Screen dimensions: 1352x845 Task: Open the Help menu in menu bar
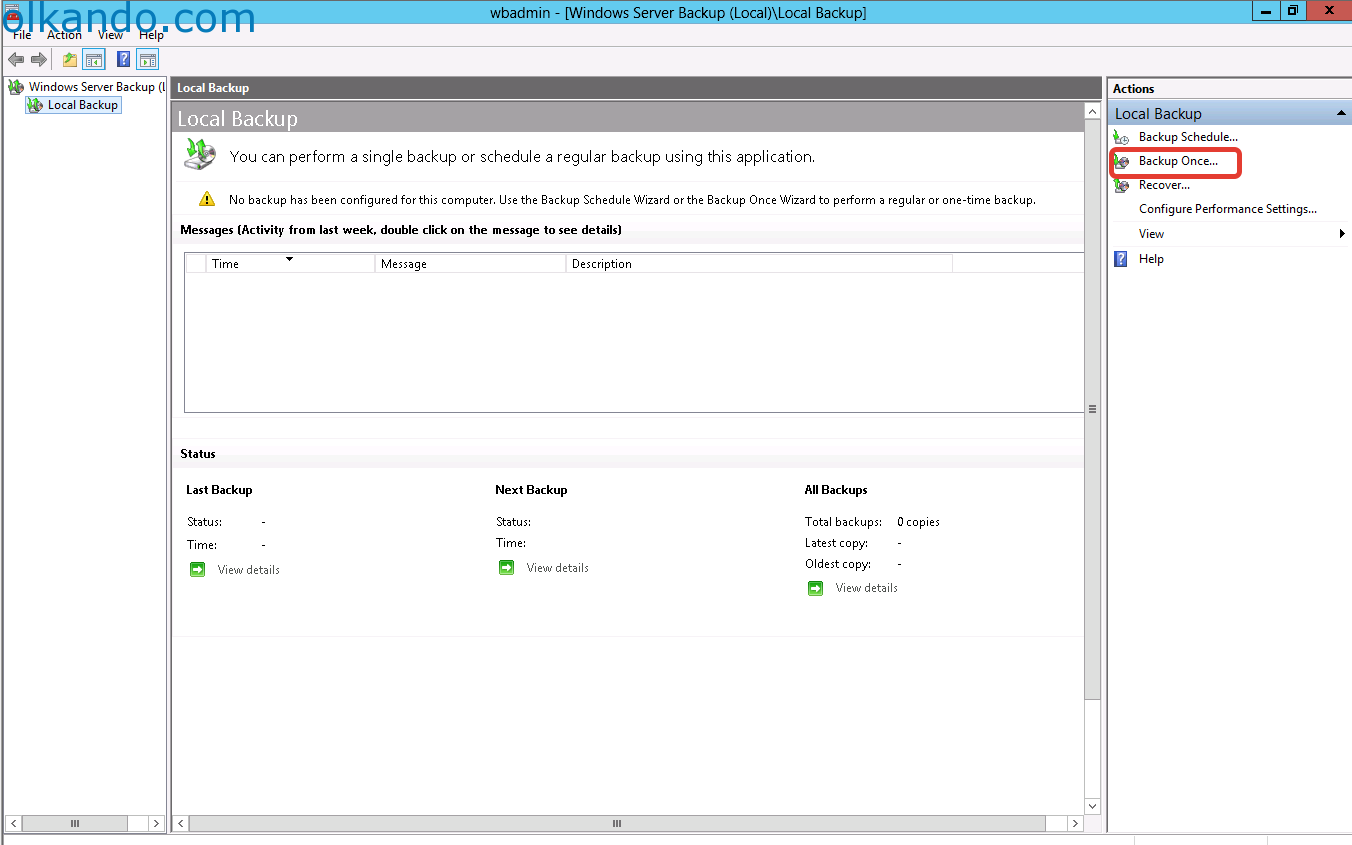click(x=151, y=35)
